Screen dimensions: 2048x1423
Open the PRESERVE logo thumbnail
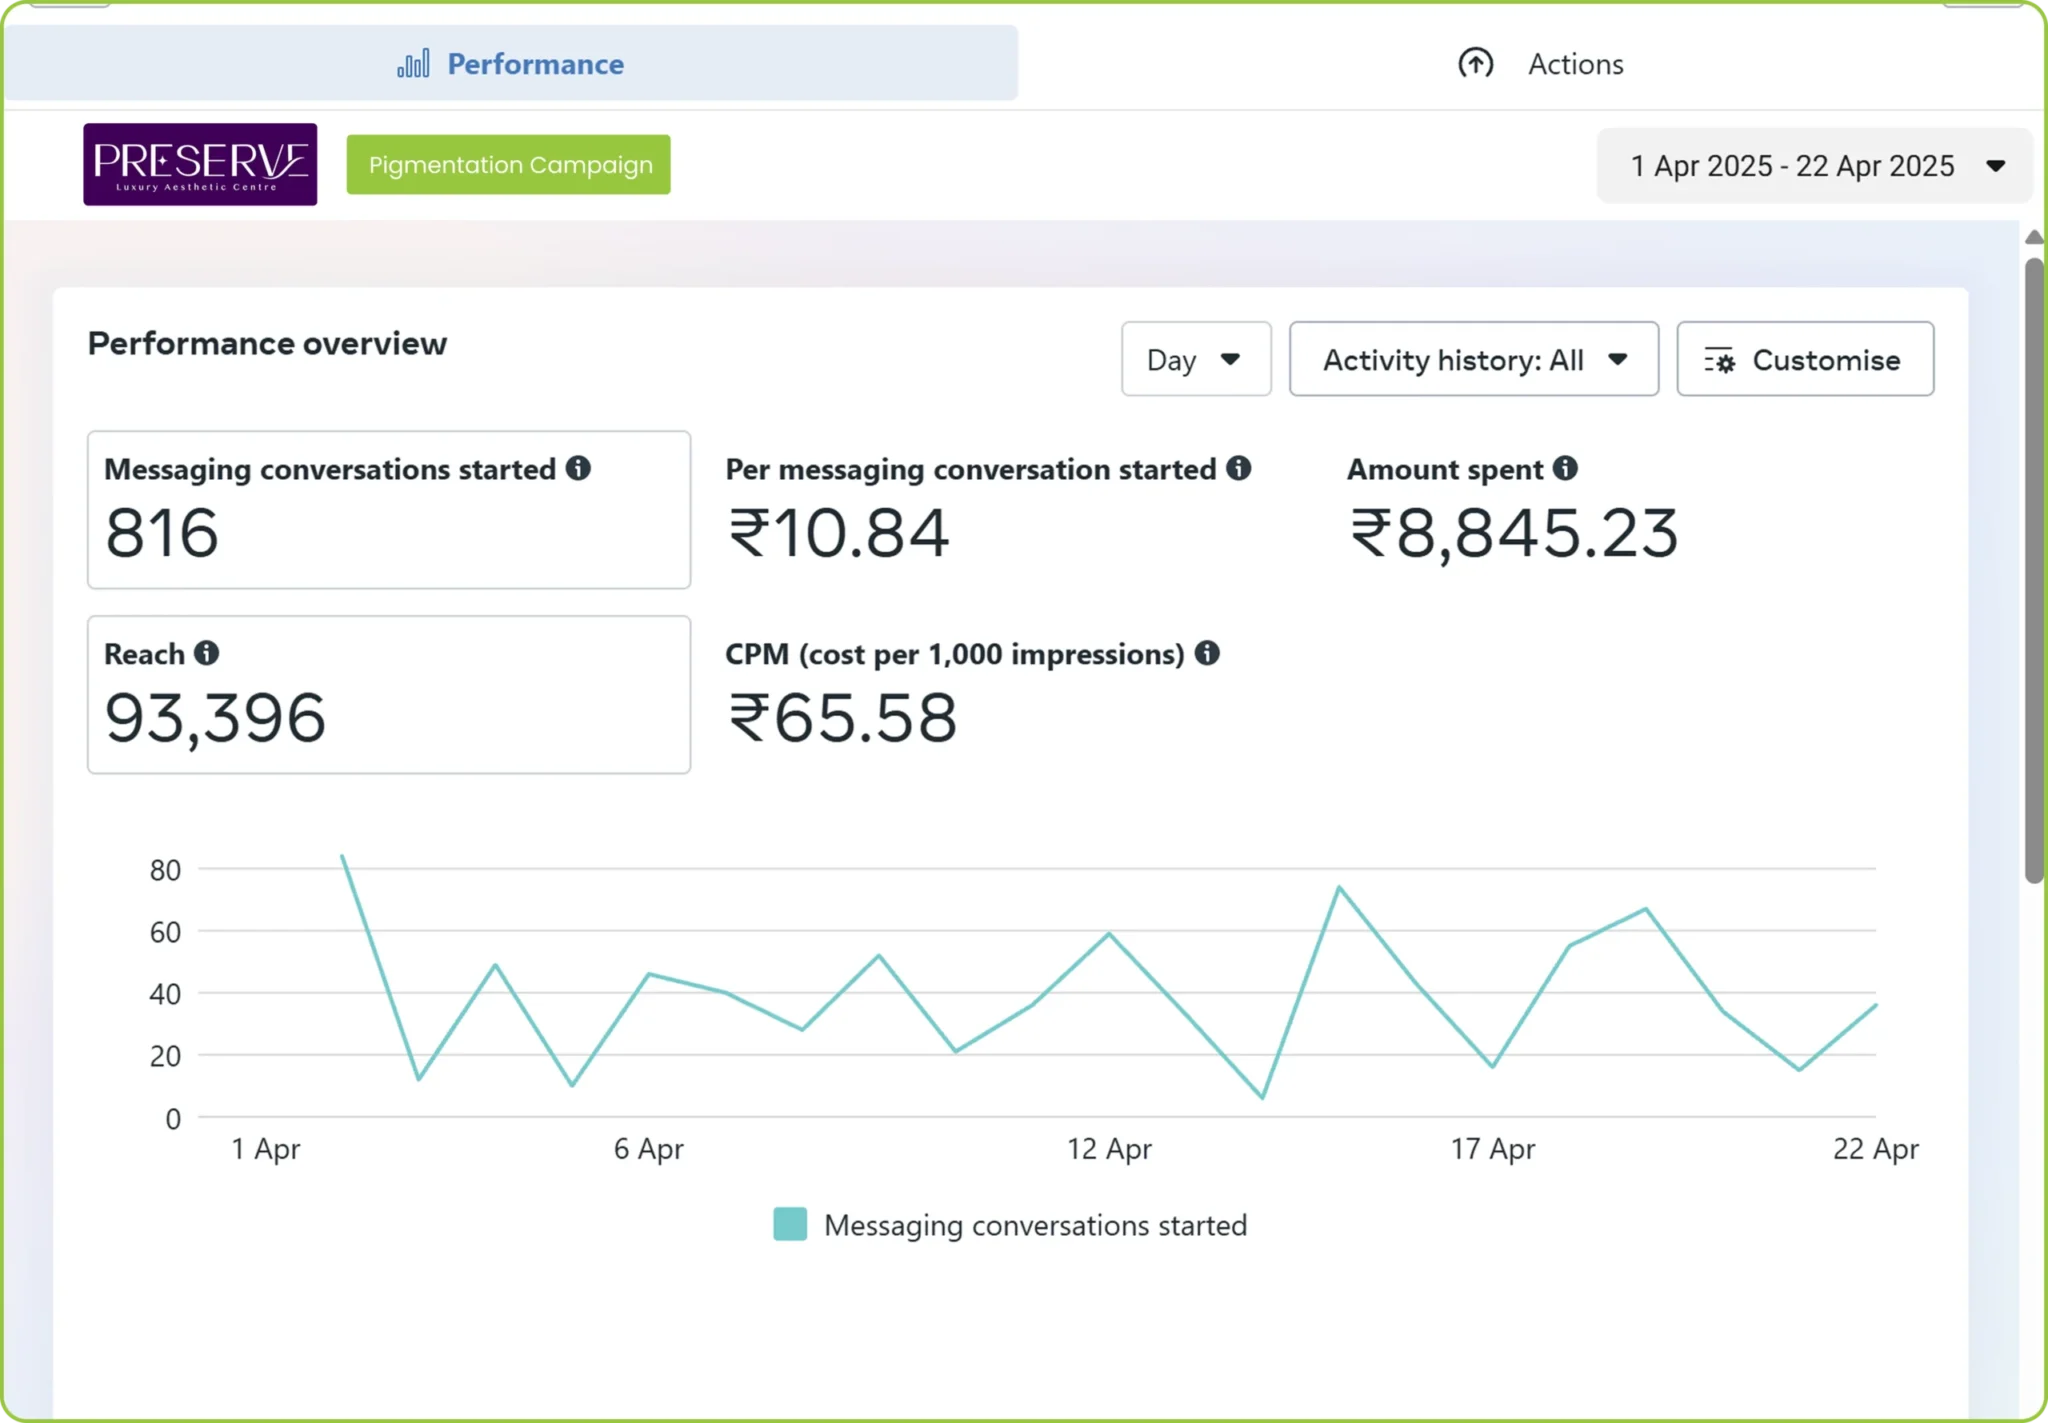point(200,164)
